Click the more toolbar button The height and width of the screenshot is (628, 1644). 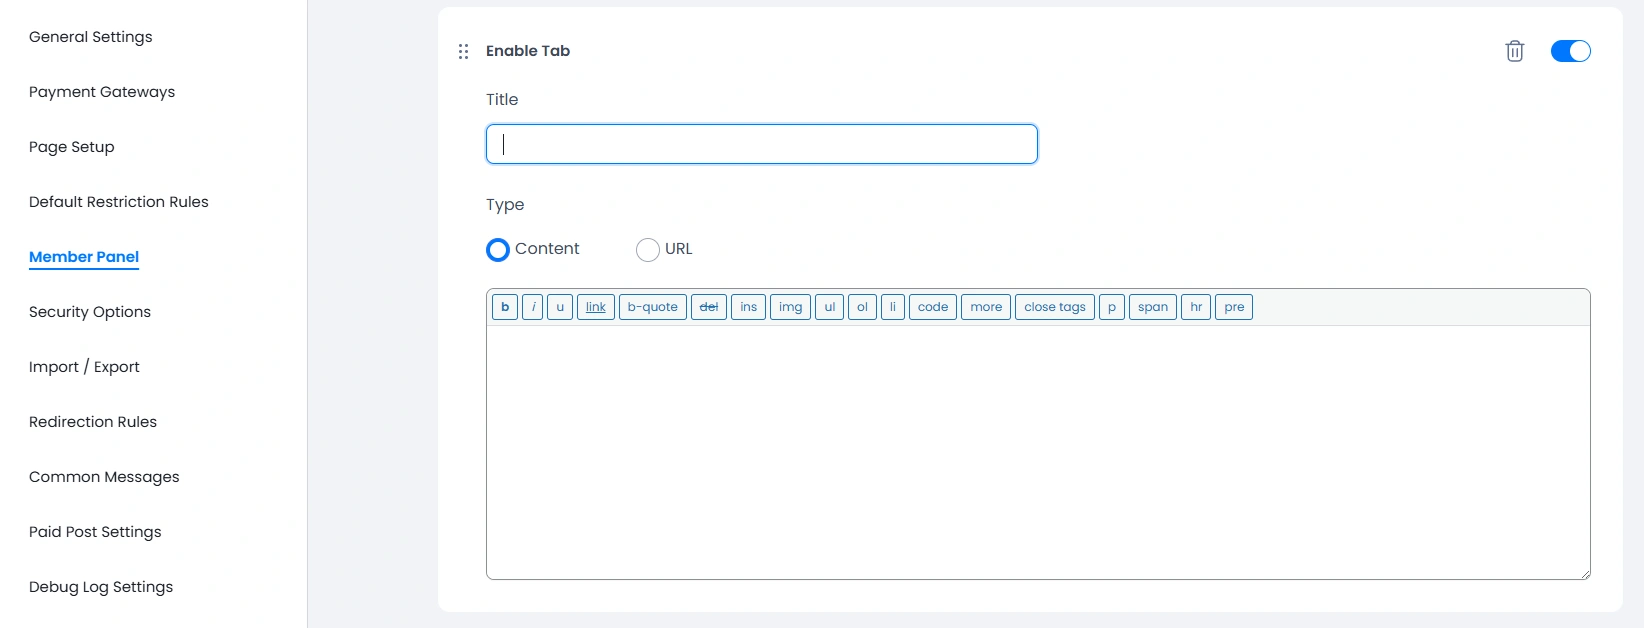coord(985,307)
